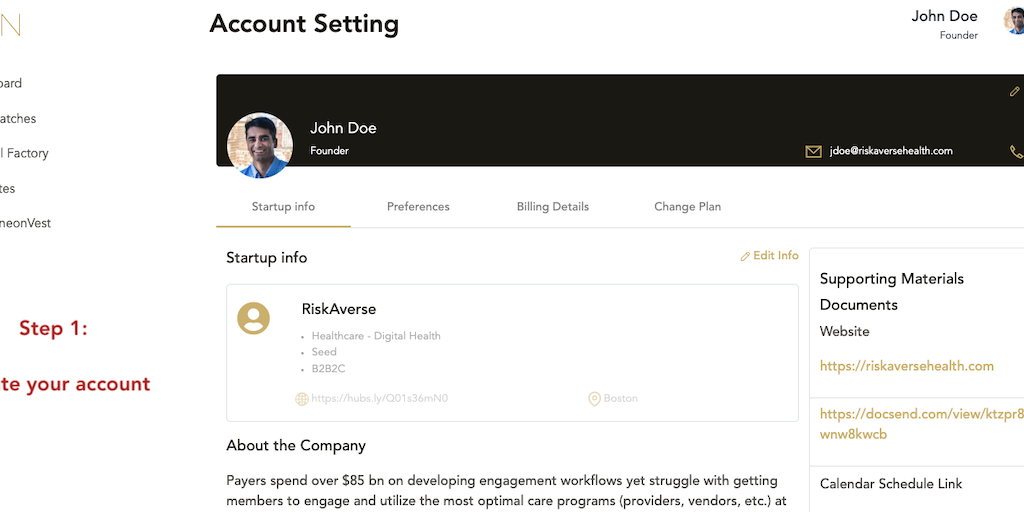The image size is (1024, 512).
Task: Open the Preferences tab
Action: (418, 207)
